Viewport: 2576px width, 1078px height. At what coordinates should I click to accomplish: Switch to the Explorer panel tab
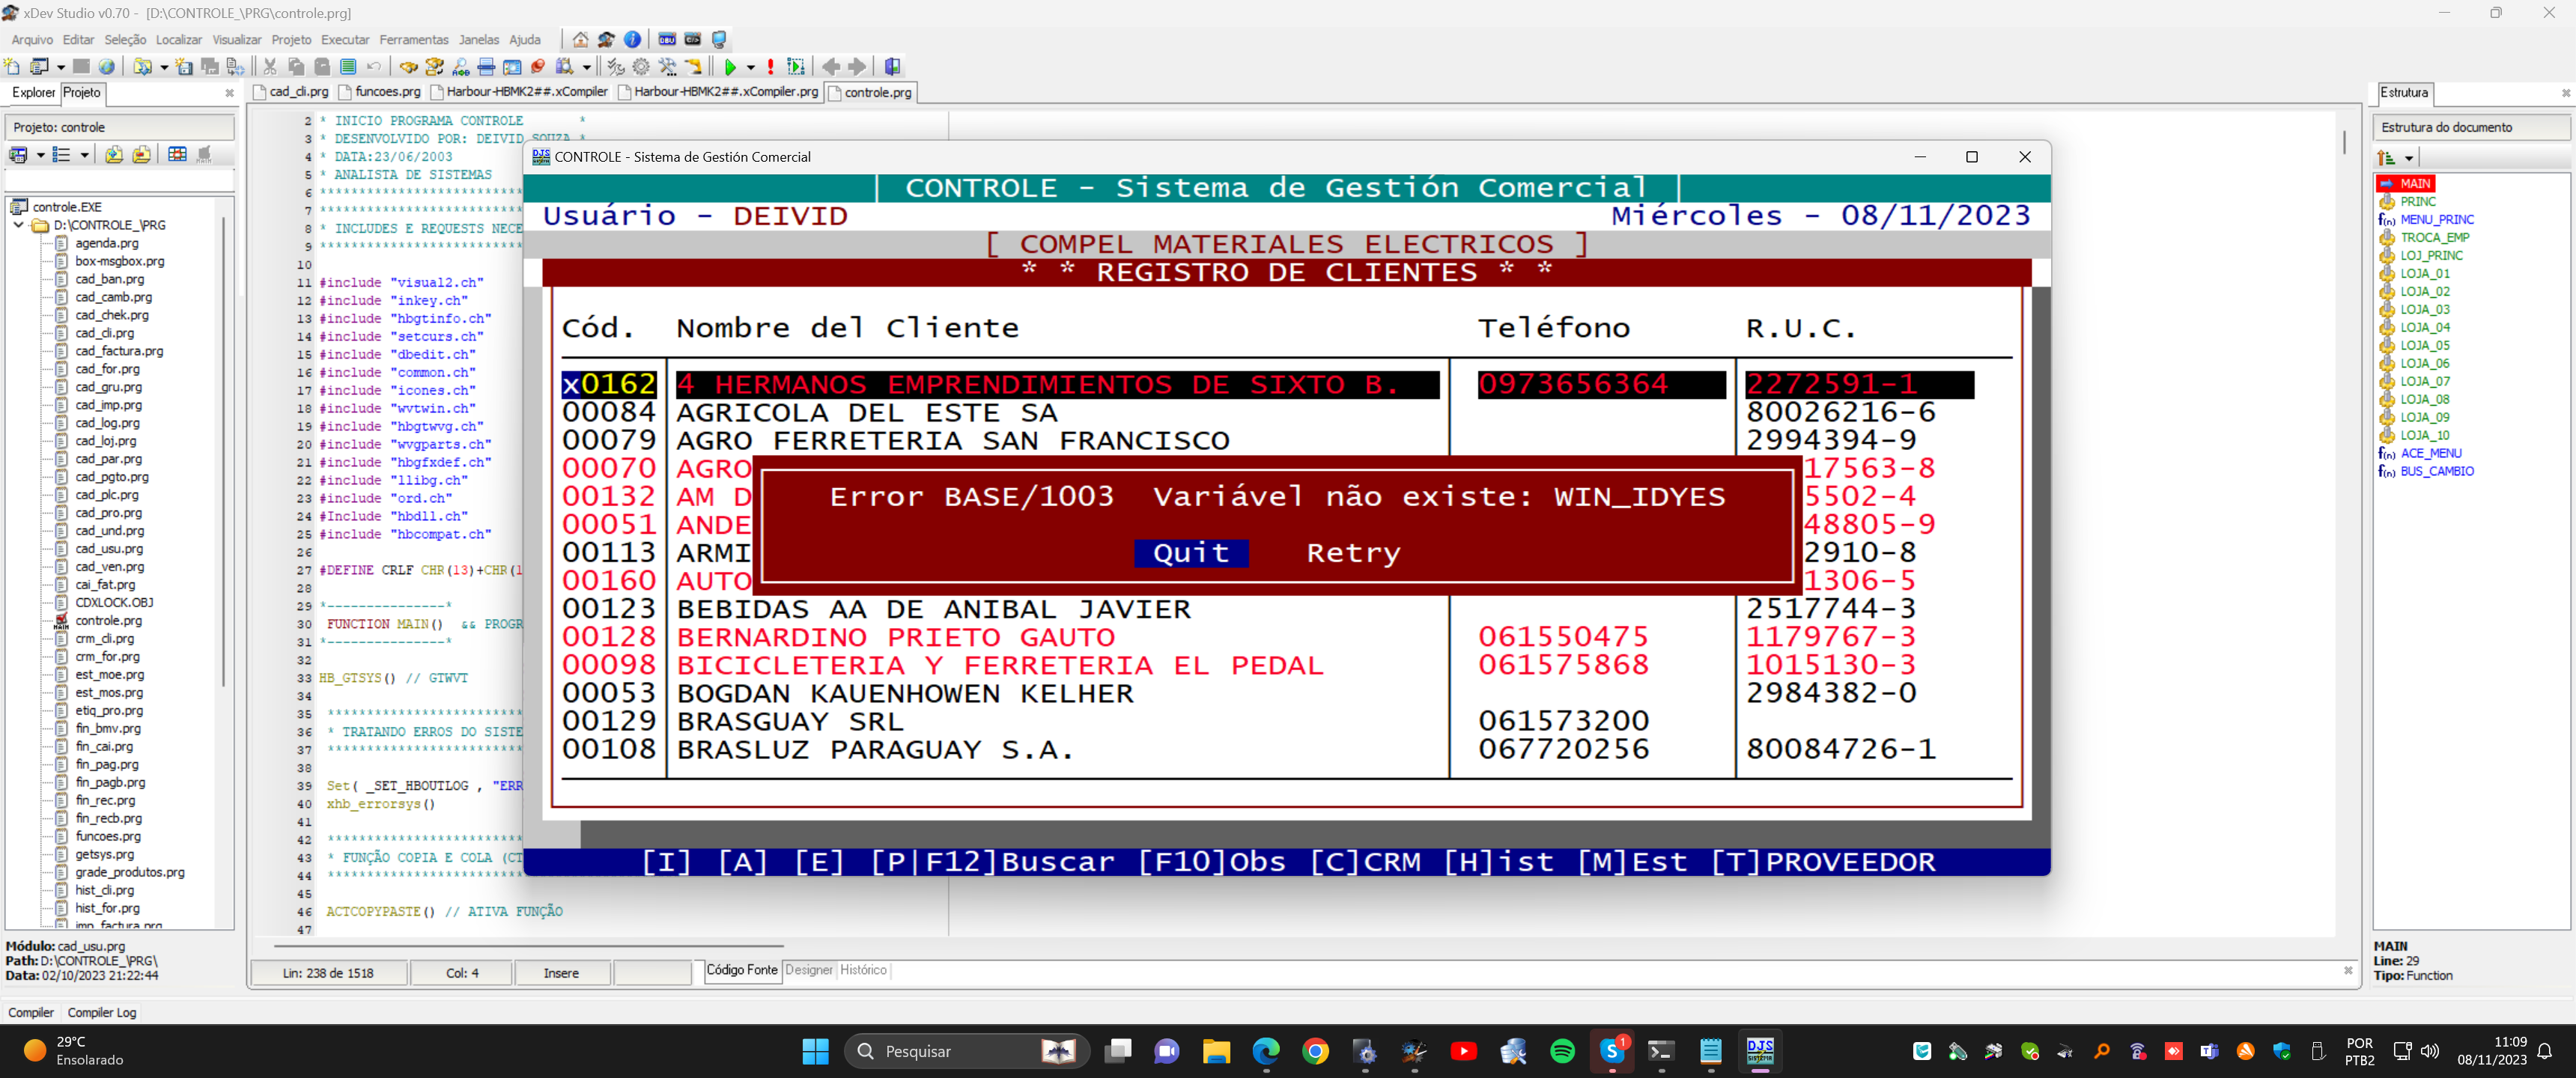[x=33, y=92]
